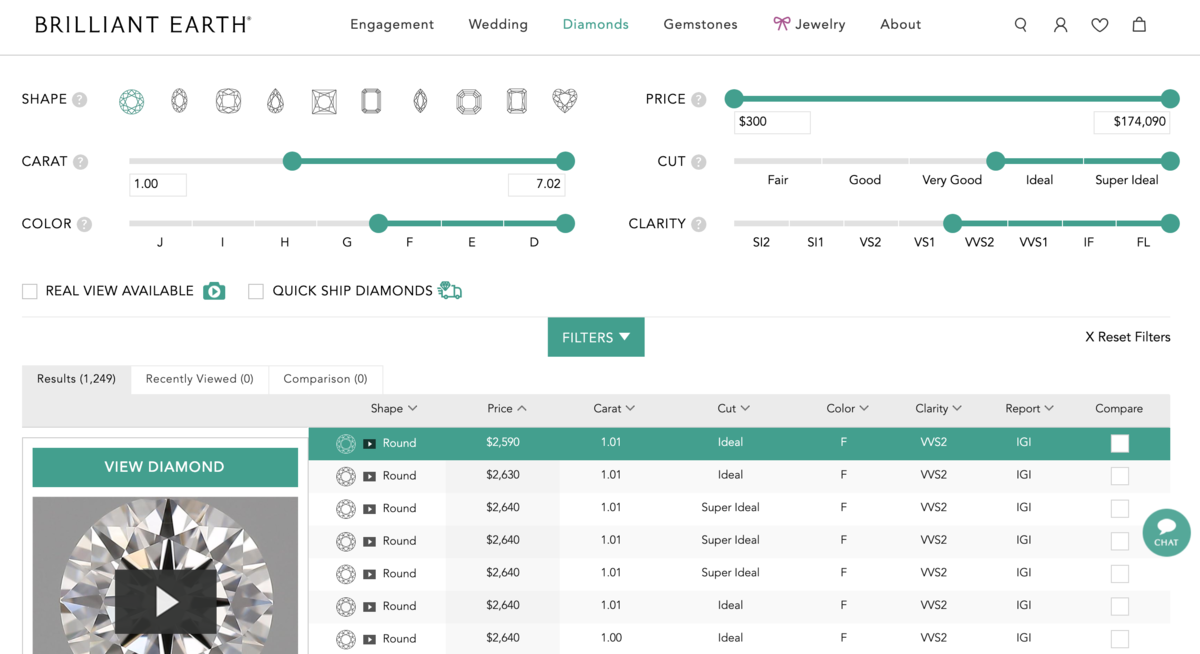Open the Engagement menu
This screenshot has height=654, width=1200.
(x=392, y=25)
